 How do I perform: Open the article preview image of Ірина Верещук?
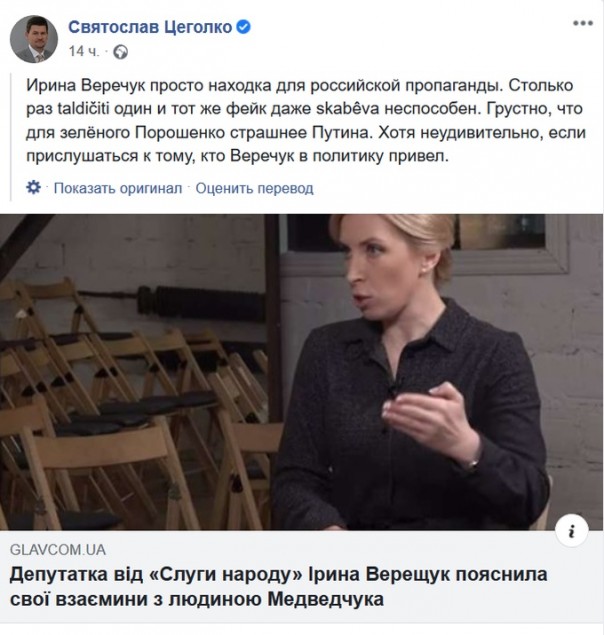301,372
